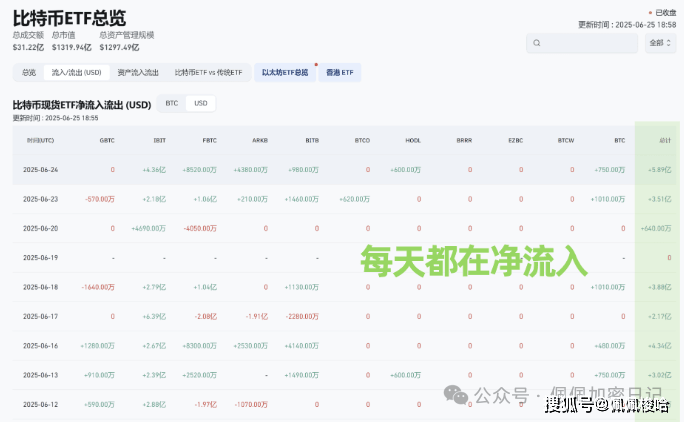
Task: Click the BTCO column header
Action: 362,141
